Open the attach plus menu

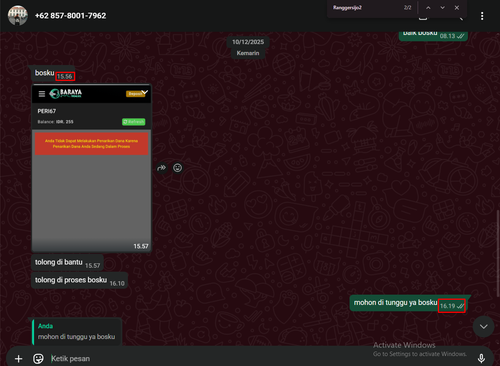point(19,359)
